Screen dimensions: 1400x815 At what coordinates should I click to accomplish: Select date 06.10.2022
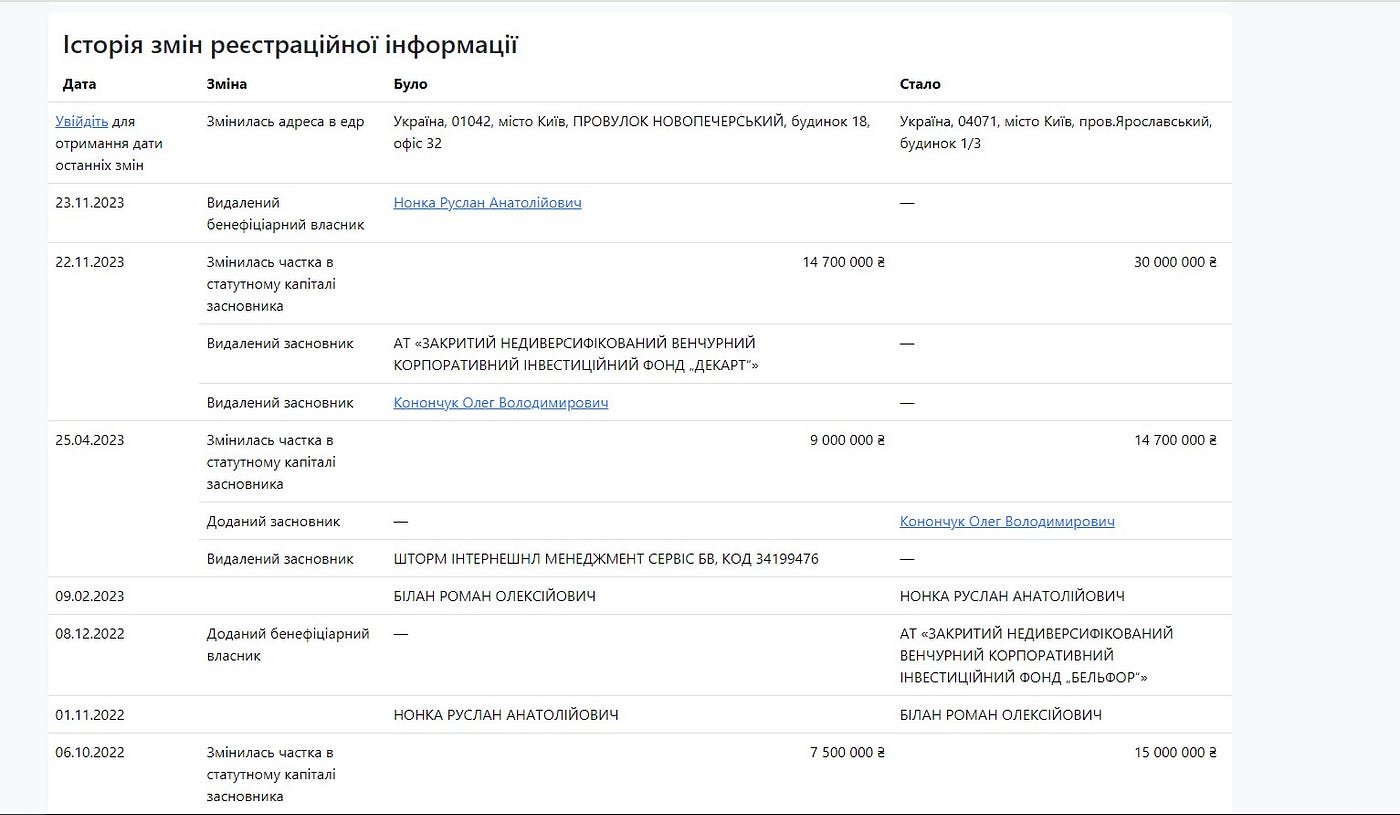coord(90,752)
